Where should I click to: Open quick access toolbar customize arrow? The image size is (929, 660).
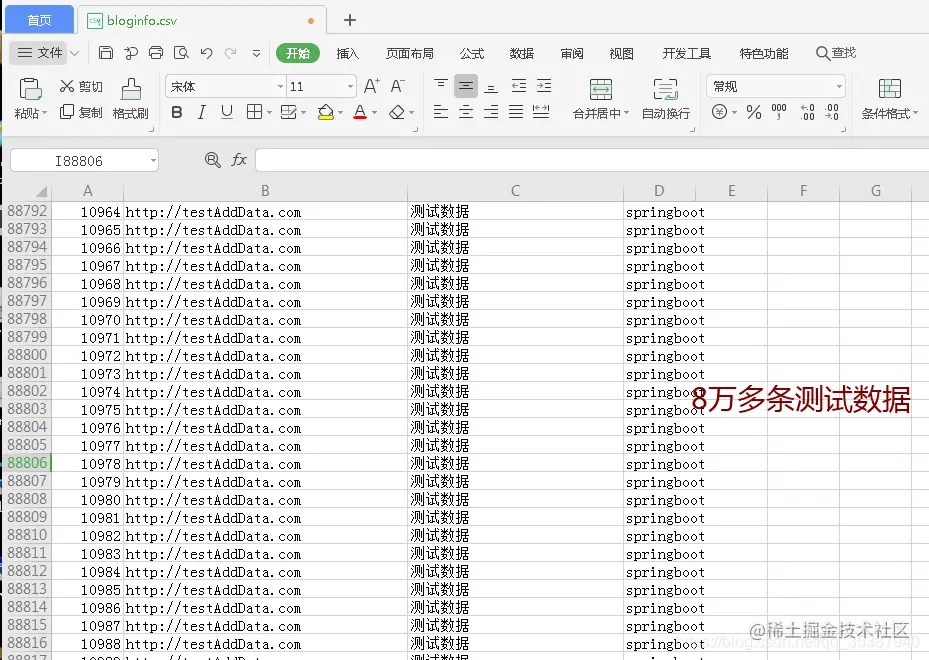[257, 53]
